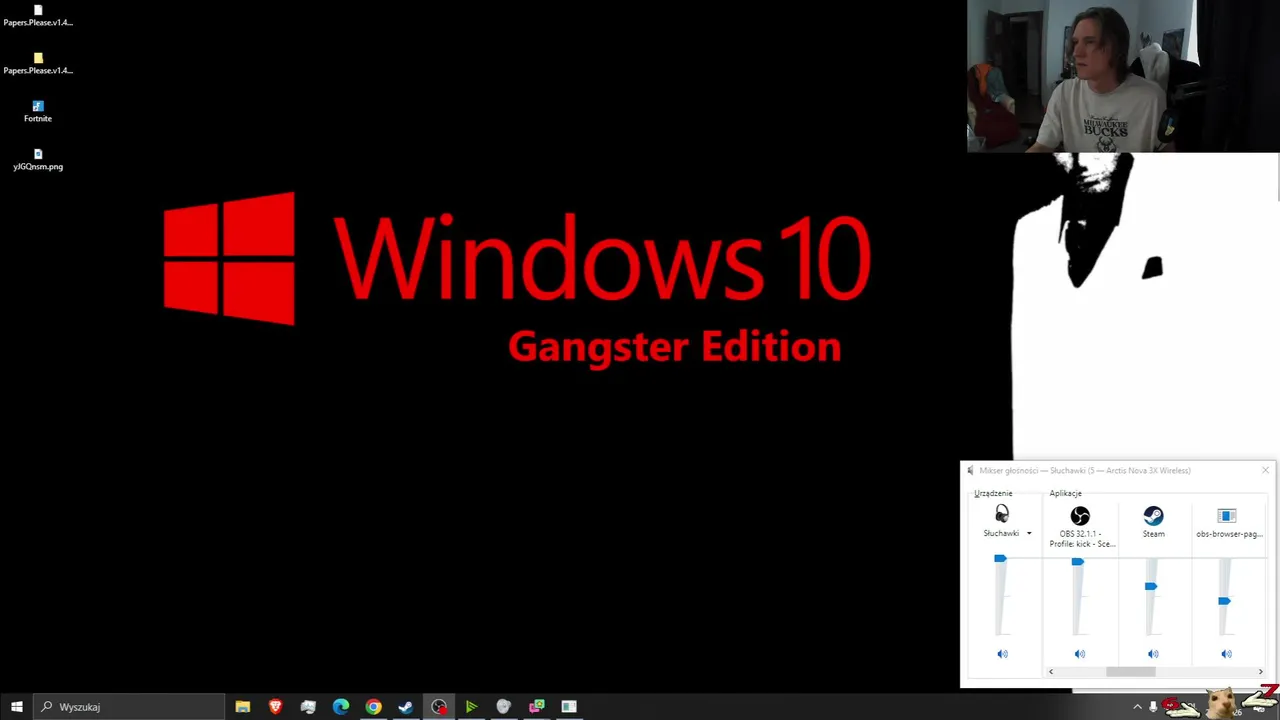The width and height of the screenshot is (1280, 720).
Task: Click the Aplikacje group label
Action: [1065, 493]
